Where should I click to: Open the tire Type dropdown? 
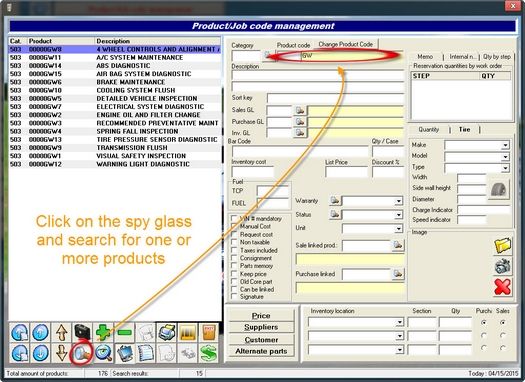click(505, 167)
